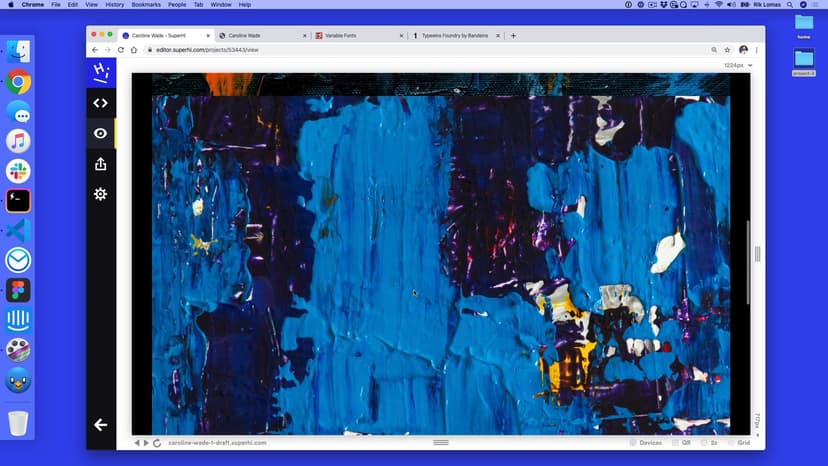This screenshot has height=466, width=828.
Task: Click the eye preview icon in sidebar
Action: (x=100, y=133)
